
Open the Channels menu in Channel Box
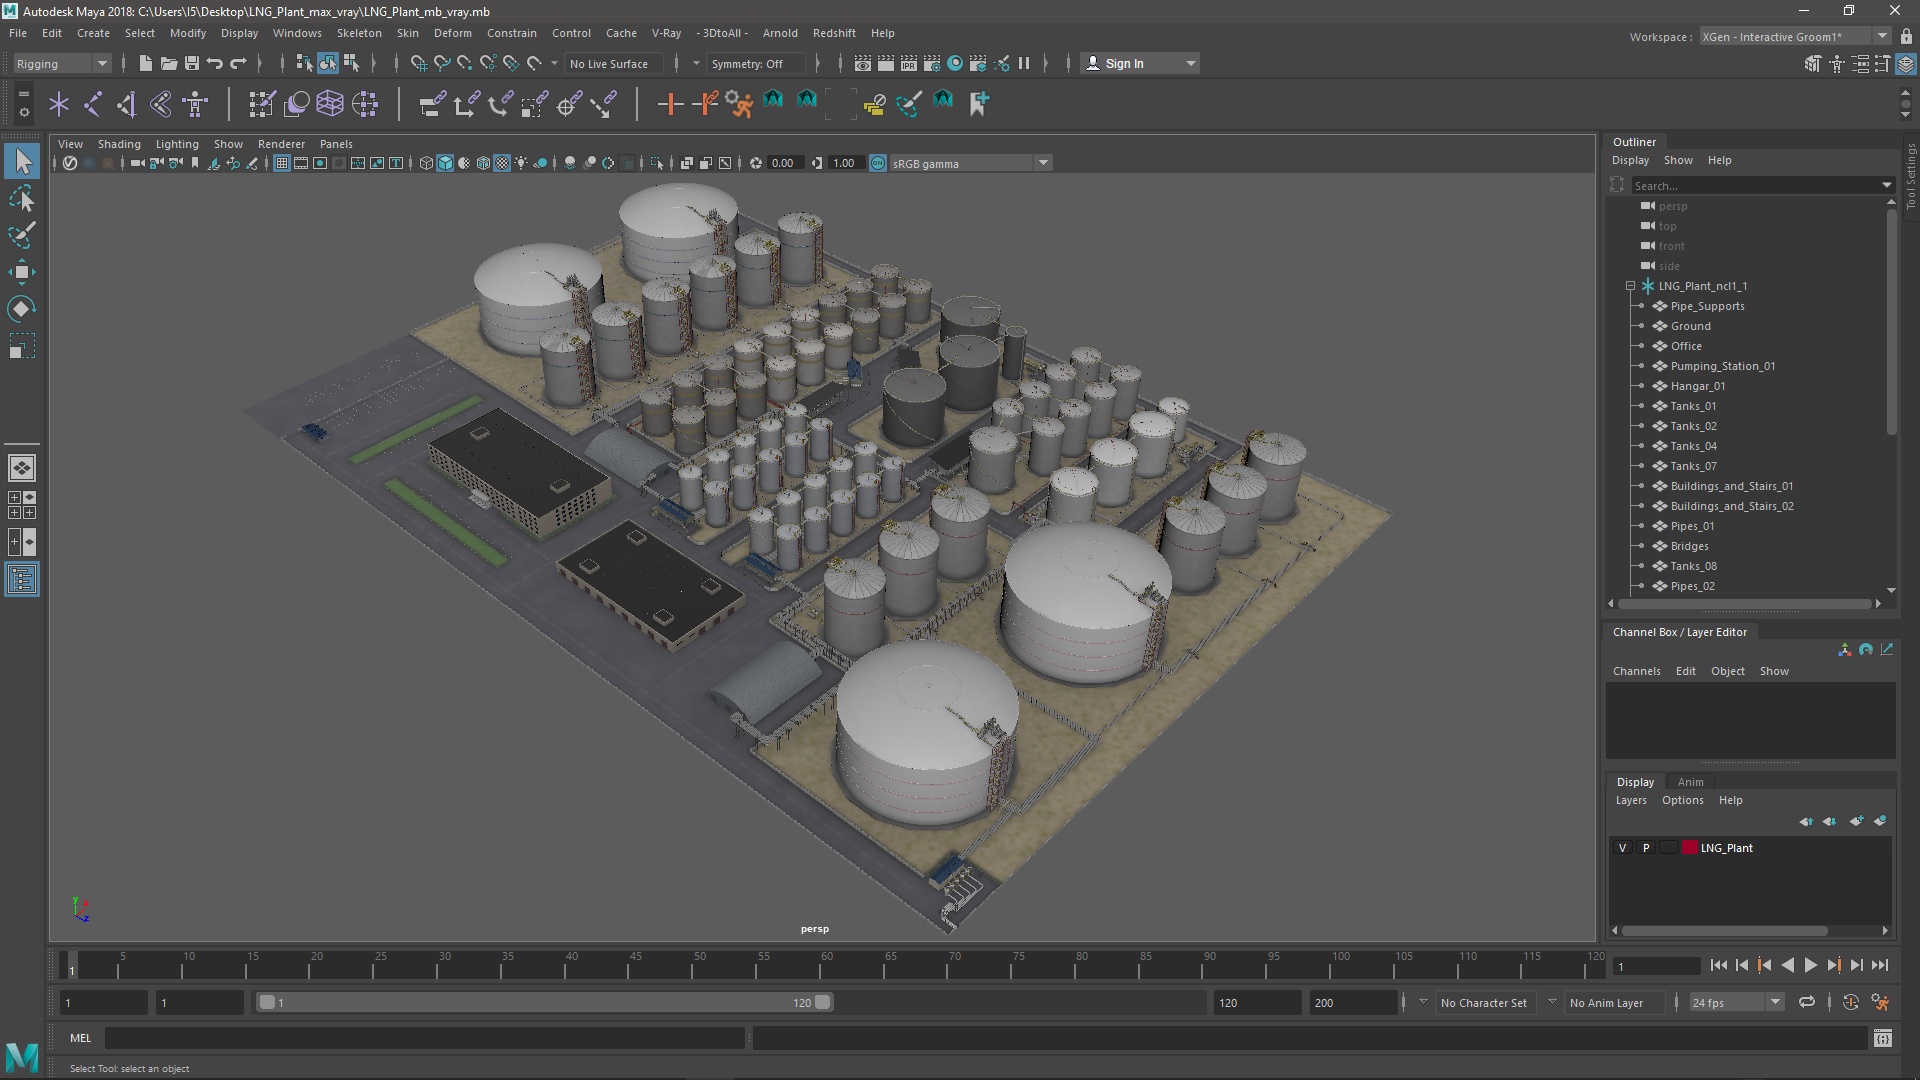point(1636,671)
